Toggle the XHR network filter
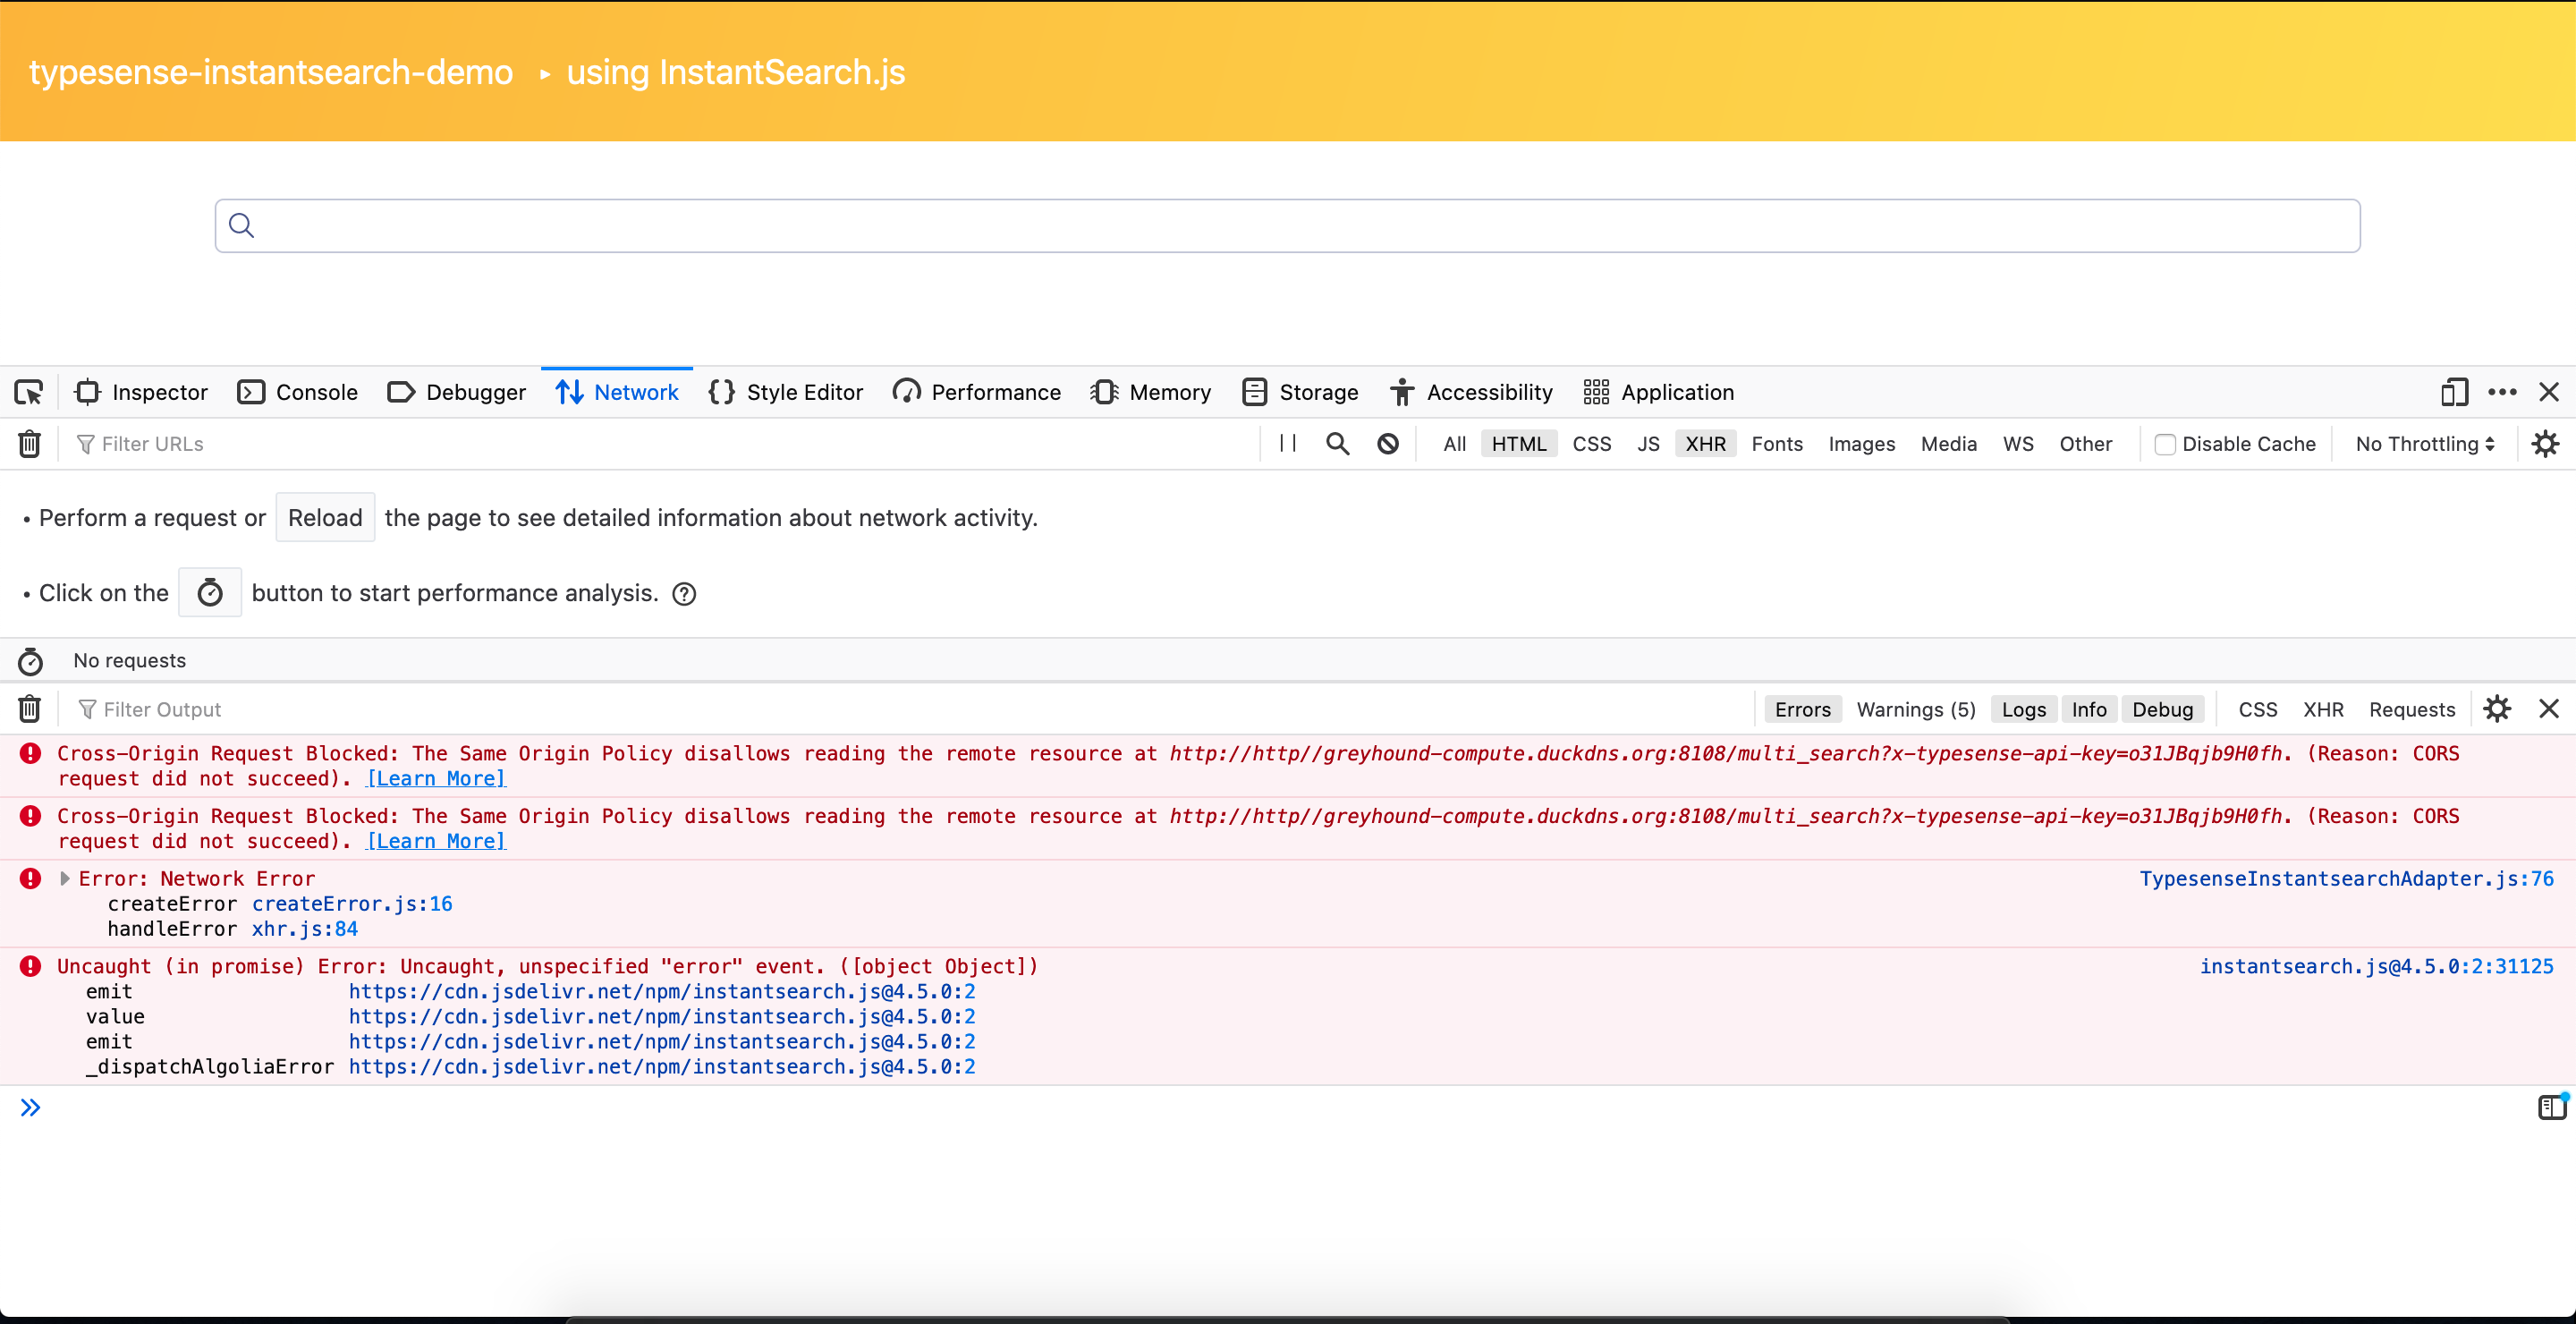The width and height of the screenshot is (2576, 1324). [1705, 444]
